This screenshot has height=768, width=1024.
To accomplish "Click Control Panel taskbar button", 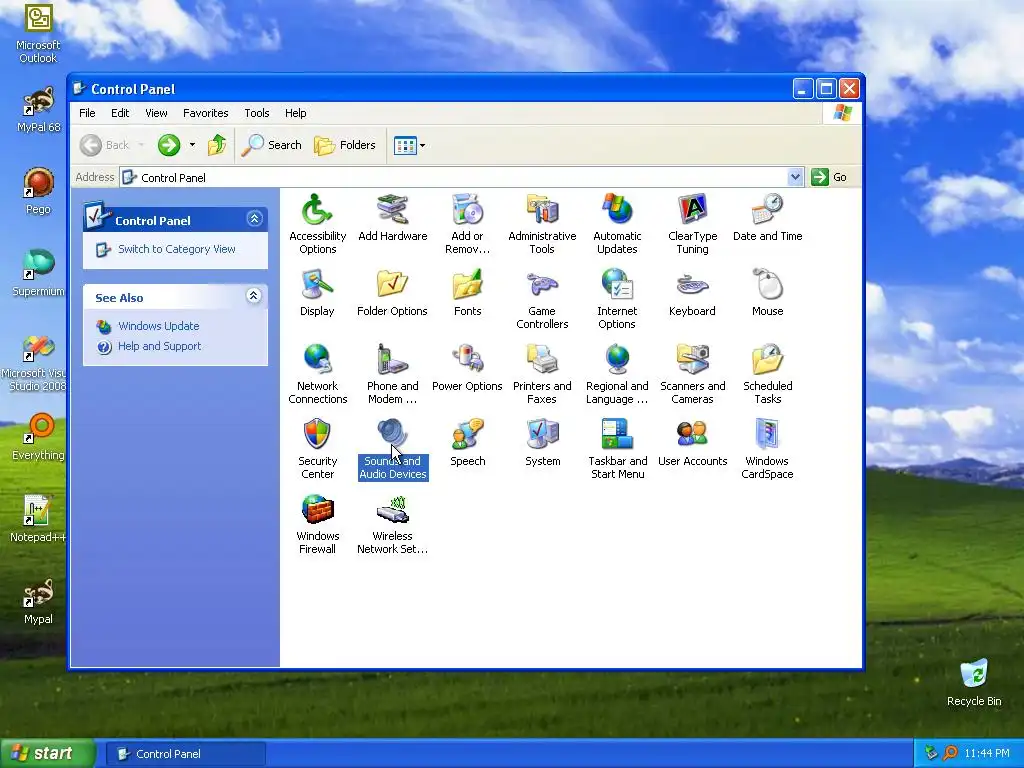I will (x=185, y=754).
